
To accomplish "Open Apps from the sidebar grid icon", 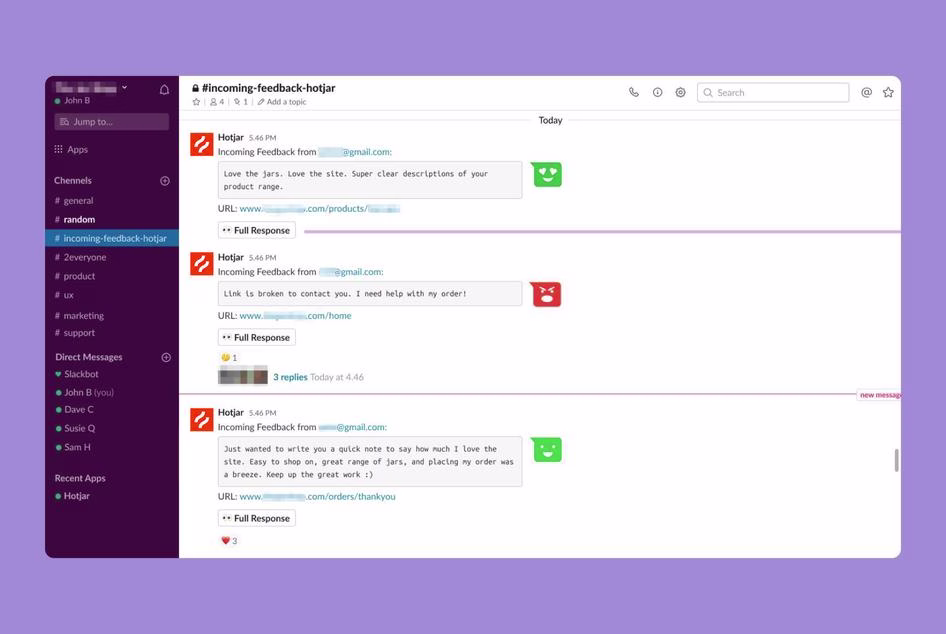I will 57,148.
